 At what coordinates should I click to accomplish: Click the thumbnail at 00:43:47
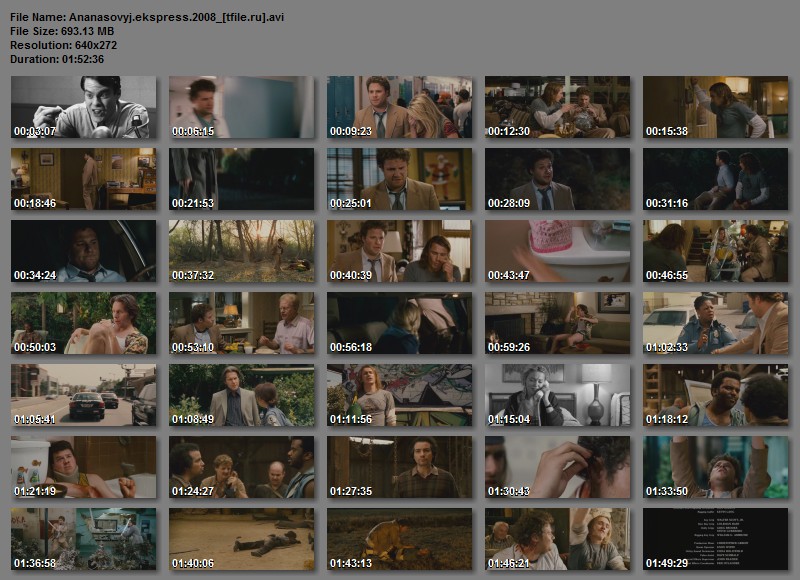[558, 251]
